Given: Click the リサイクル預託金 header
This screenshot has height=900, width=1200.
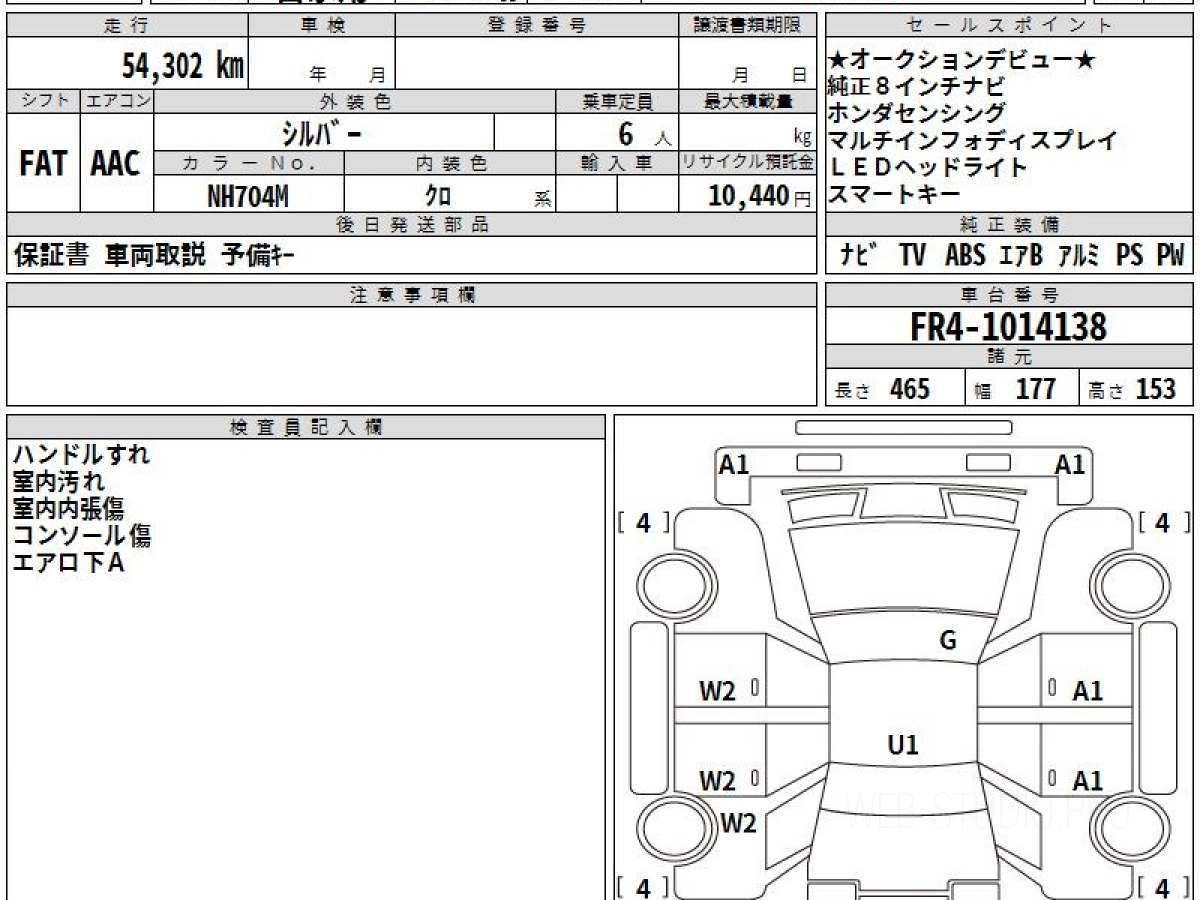Looking at the screenshot, I should [747, 163].
